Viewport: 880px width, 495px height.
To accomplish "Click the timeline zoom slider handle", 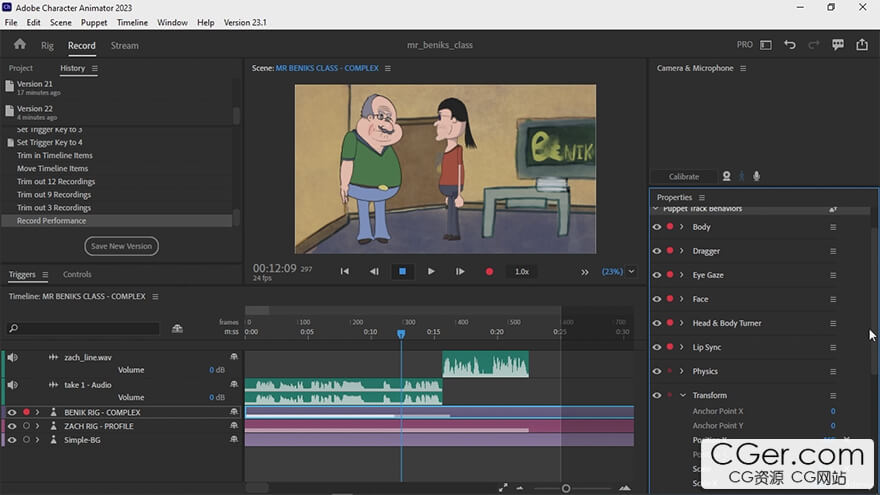I will (566, 488).
